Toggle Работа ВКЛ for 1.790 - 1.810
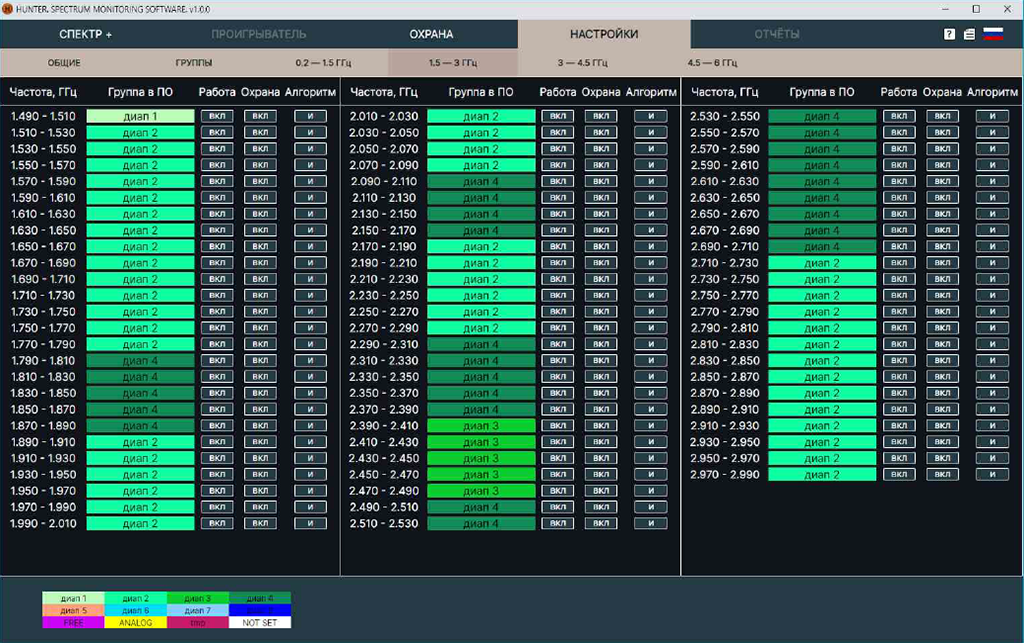The image size is (1024, 643). point(217,360)
